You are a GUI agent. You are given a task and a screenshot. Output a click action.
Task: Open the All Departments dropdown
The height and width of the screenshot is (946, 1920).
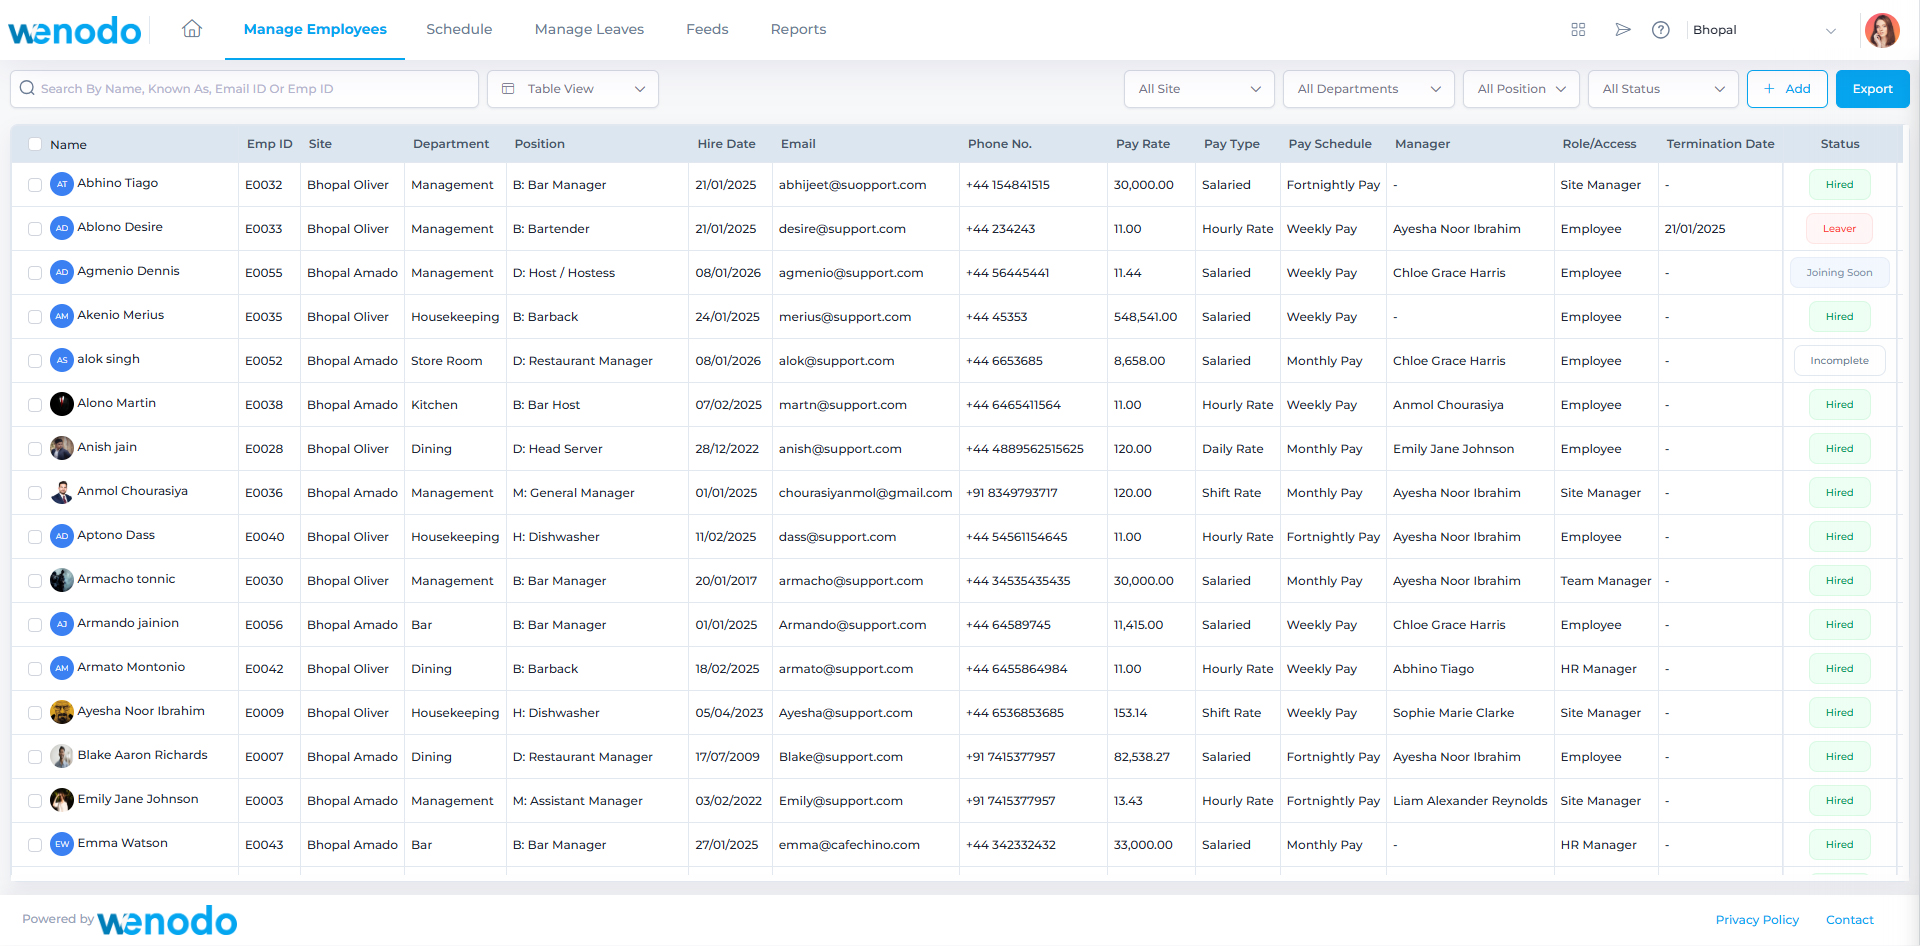[x=1368, y=88]
